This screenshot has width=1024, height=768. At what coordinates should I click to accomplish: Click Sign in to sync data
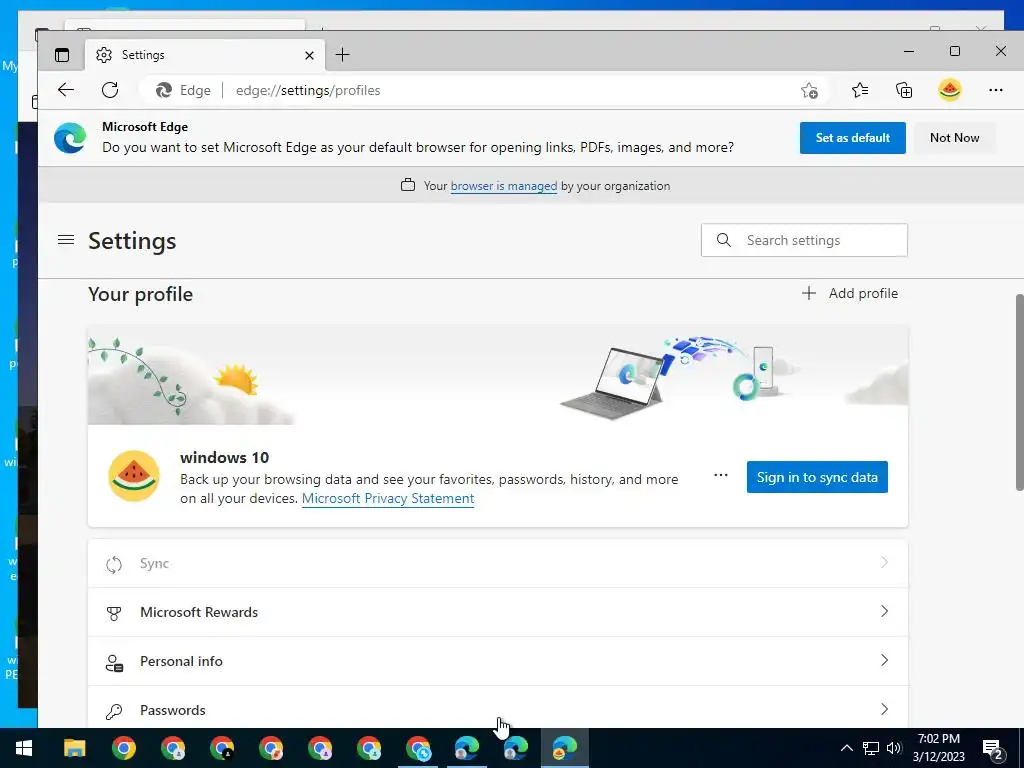pyautogui.click(x=817, y=477)
